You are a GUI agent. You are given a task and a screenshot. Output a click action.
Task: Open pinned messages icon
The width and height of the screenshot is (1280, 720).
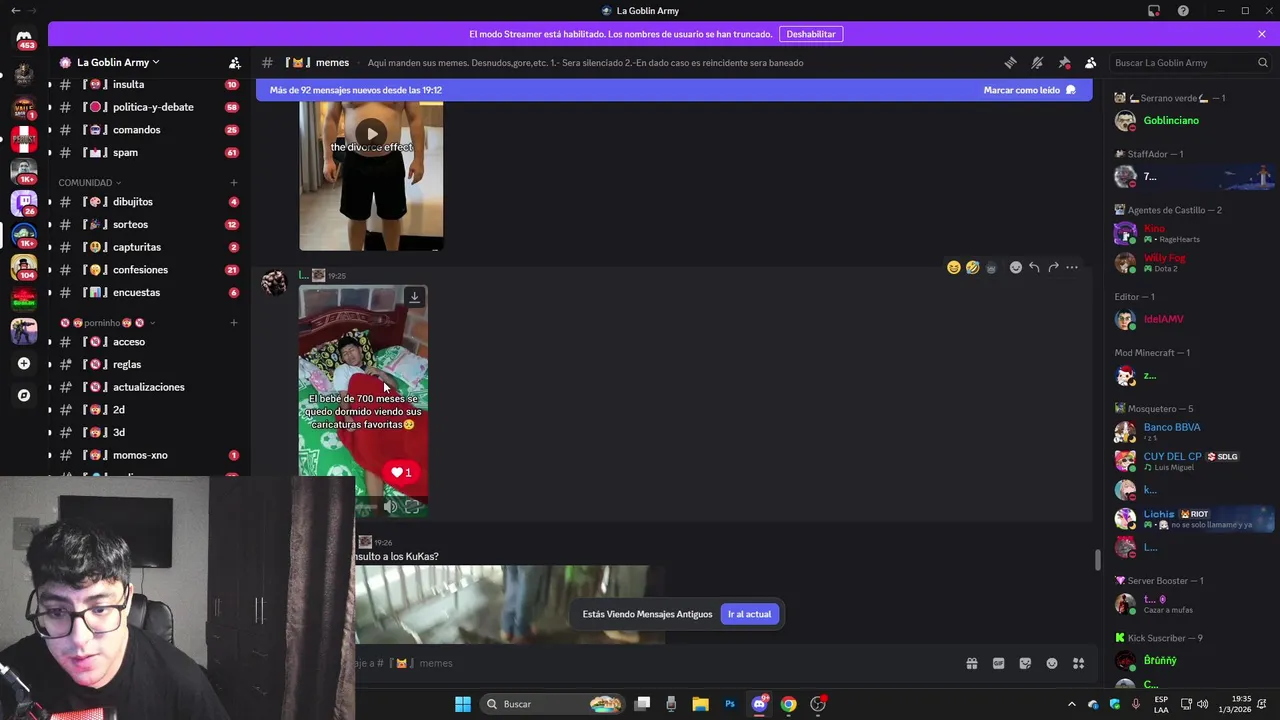click(1064, 62)
